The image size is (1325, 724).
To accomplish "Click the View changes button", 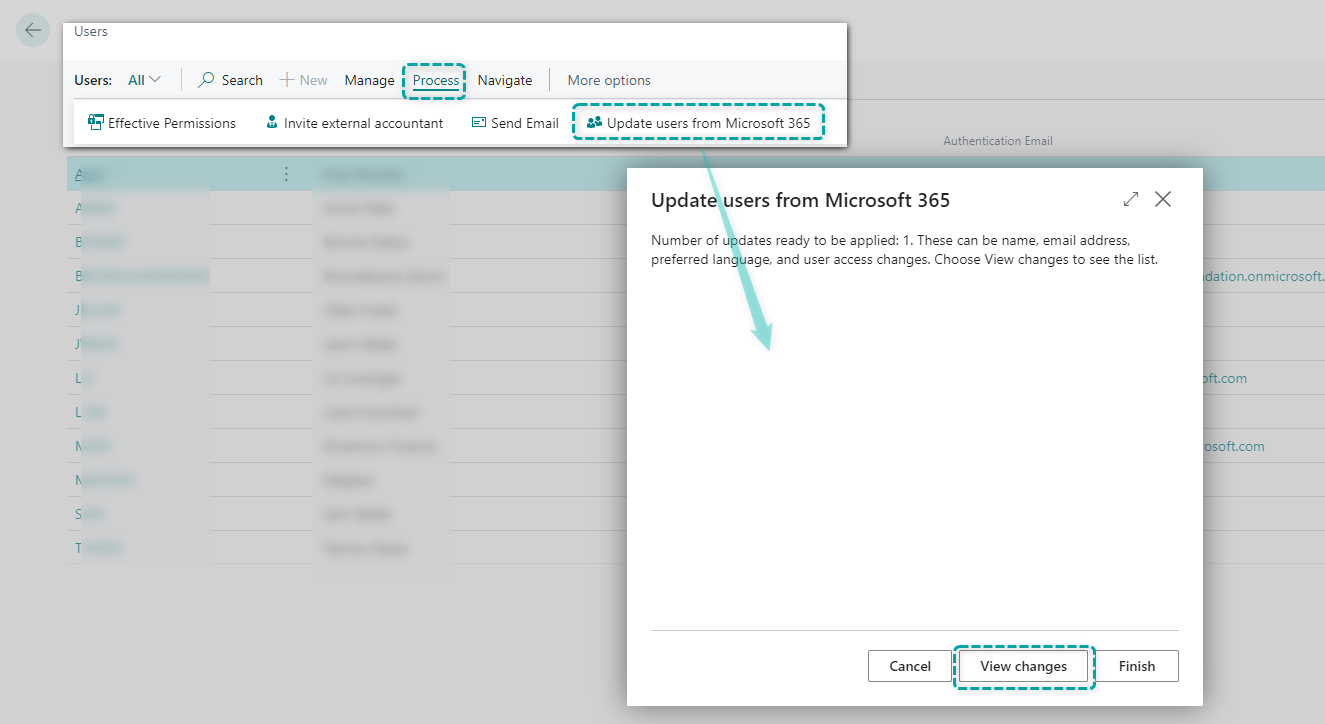I will pyautogui.click(x=1023, y=666).
